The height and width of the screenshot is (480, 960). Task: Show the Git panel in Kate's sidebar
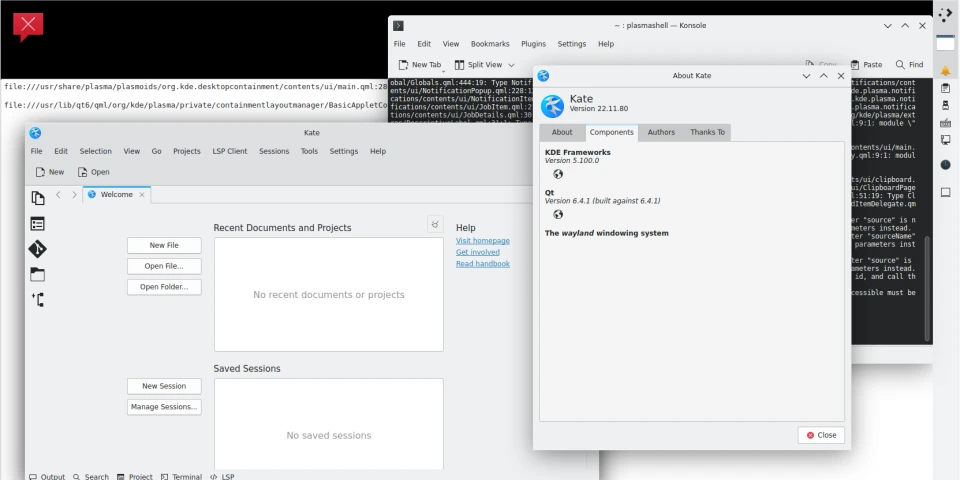tap(38, 249)
